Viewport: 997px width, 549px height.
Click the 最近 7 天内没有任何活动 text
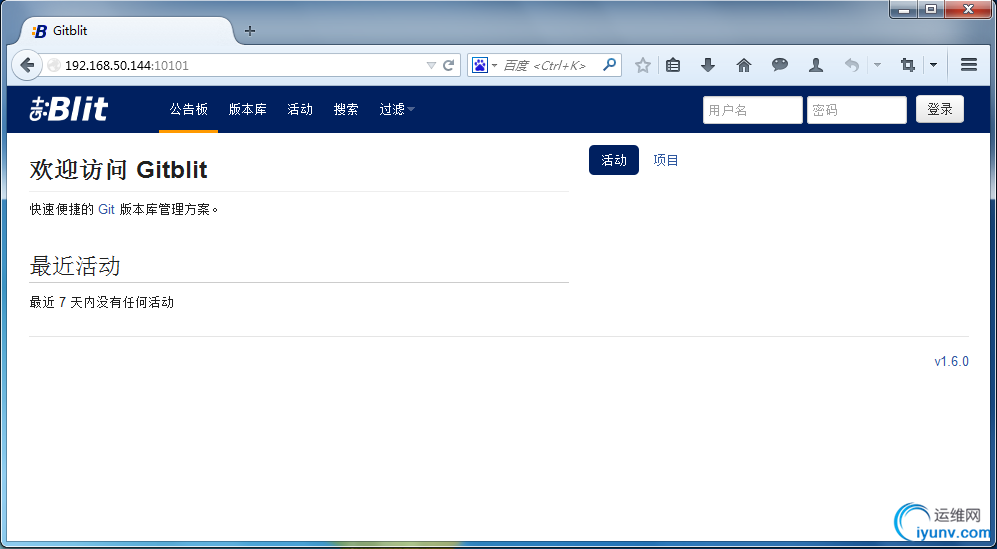pyautogui.click(x=102, y=302)
